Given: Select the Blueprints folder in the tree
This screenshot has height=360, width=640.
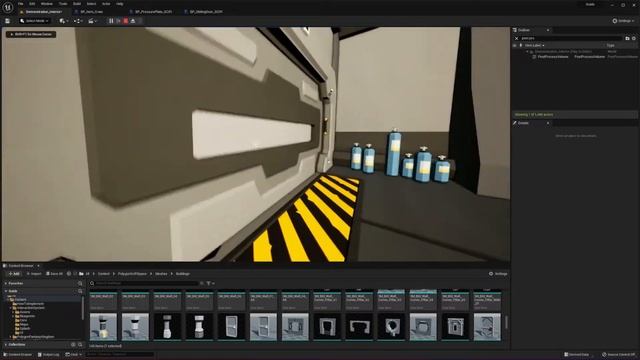Looking at the screenshot, I should click(27, 316).
